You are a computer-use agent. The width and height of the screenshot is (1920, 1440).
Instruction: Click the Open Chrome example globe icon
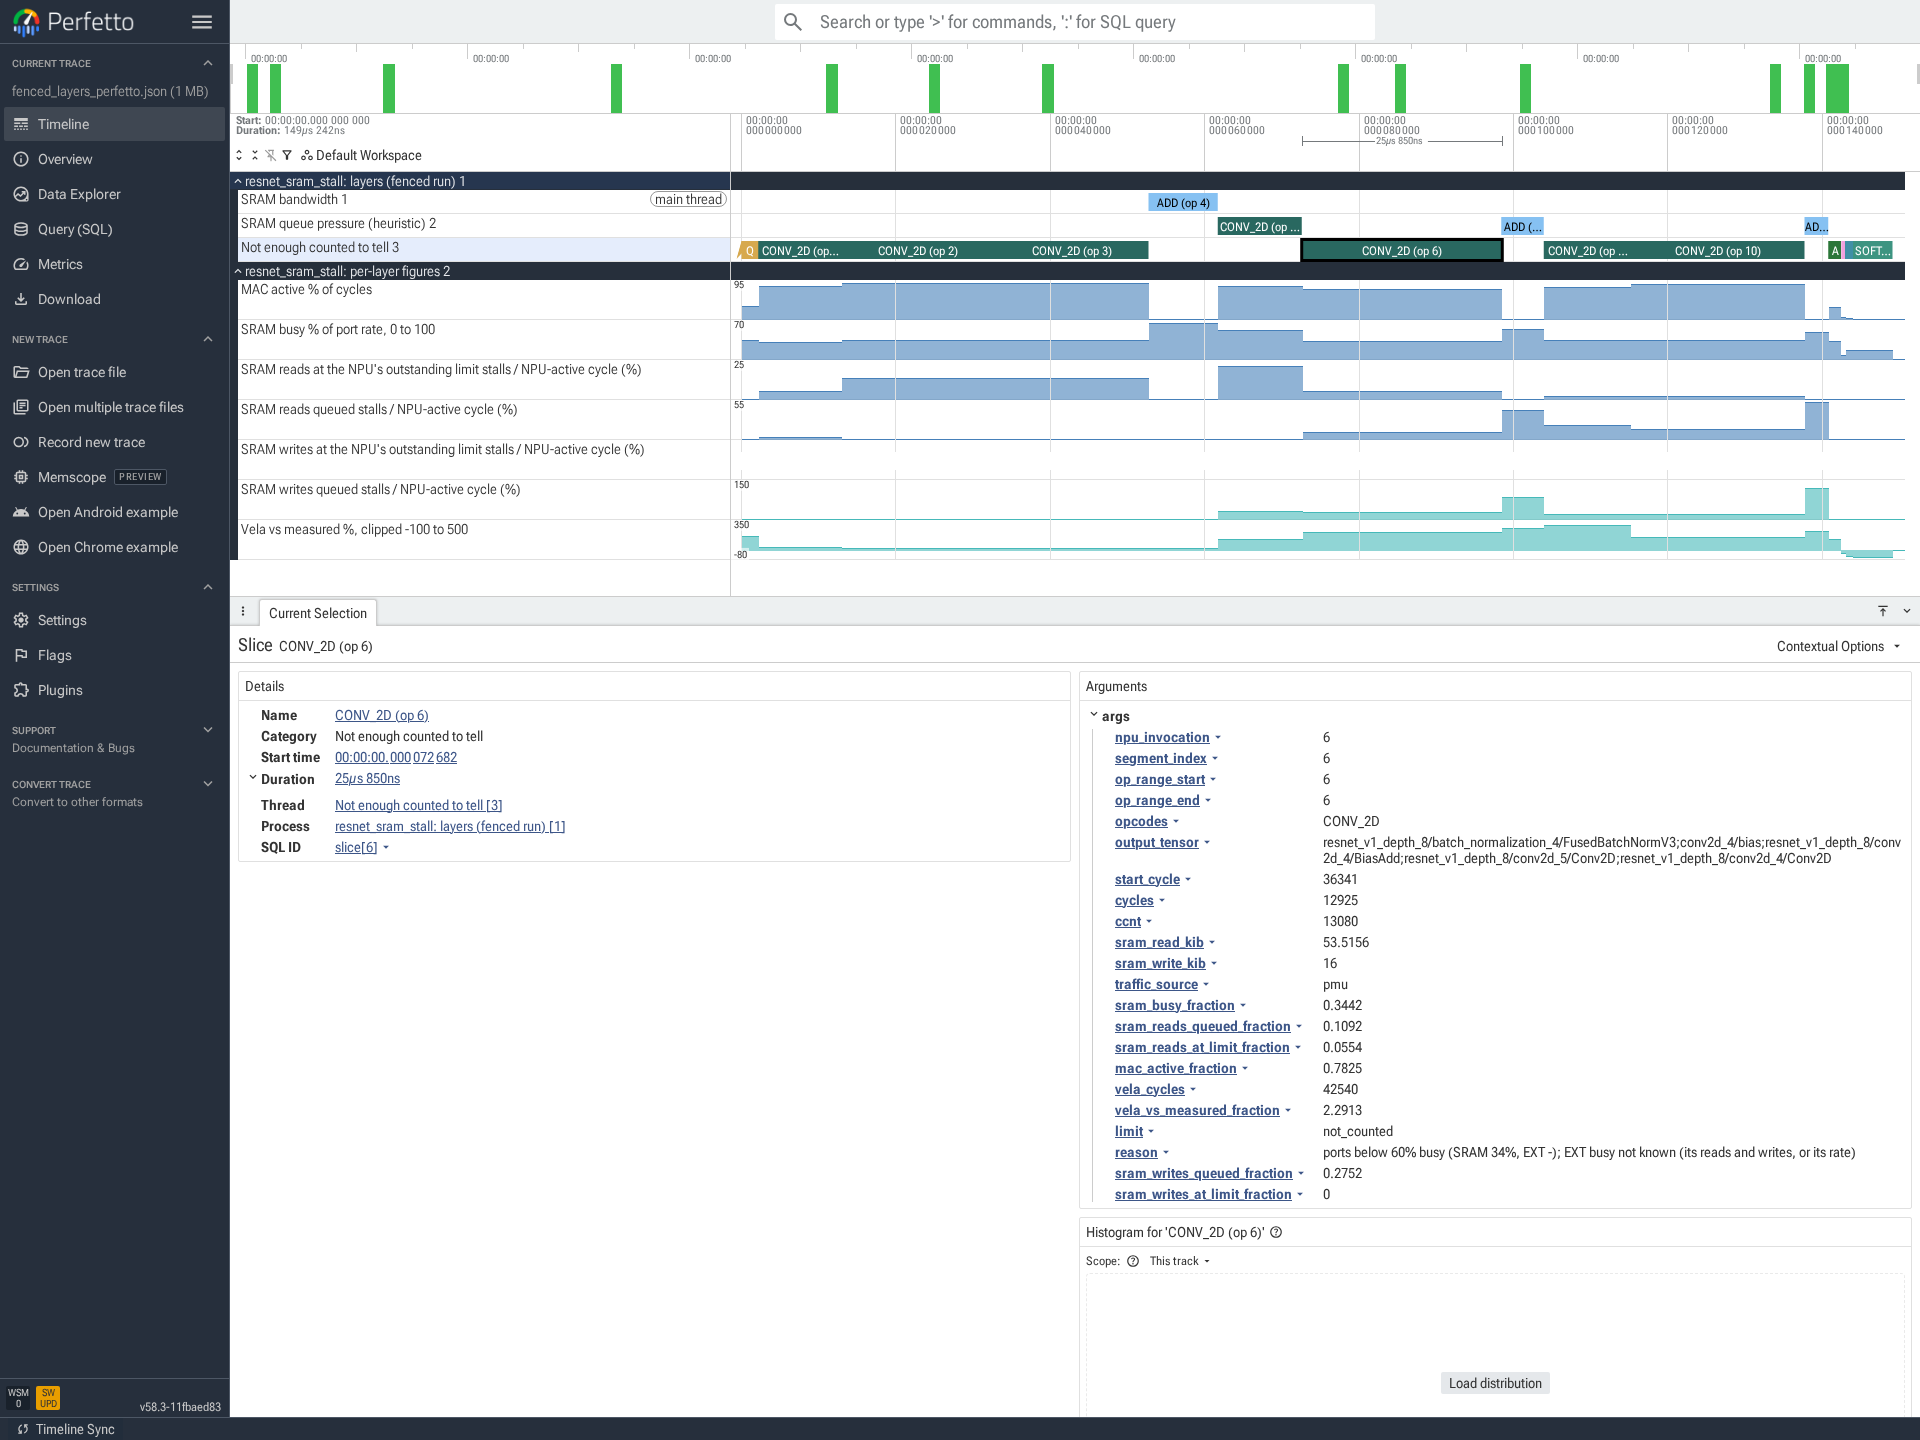coord(21,547)
